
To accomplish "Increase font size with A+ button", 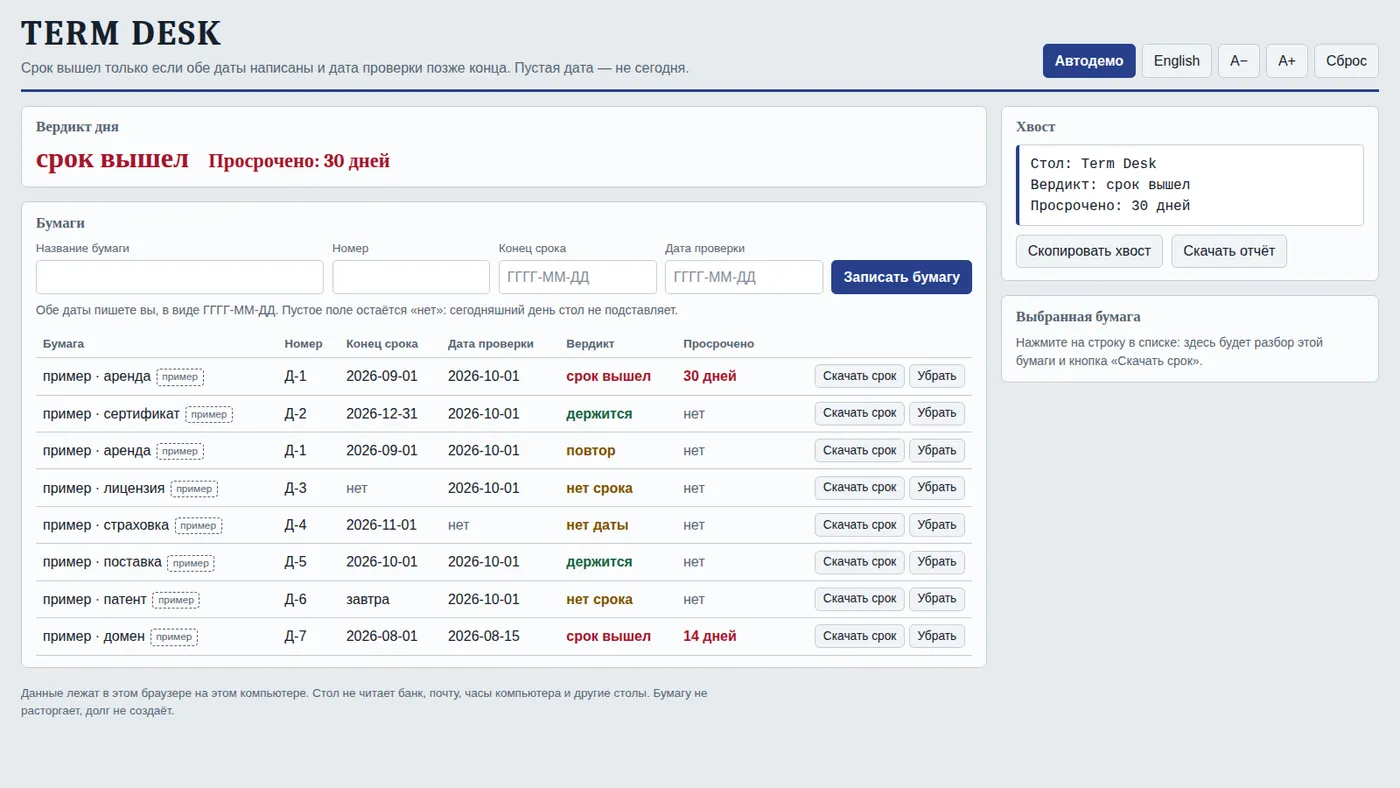I will pos(1287,61).
